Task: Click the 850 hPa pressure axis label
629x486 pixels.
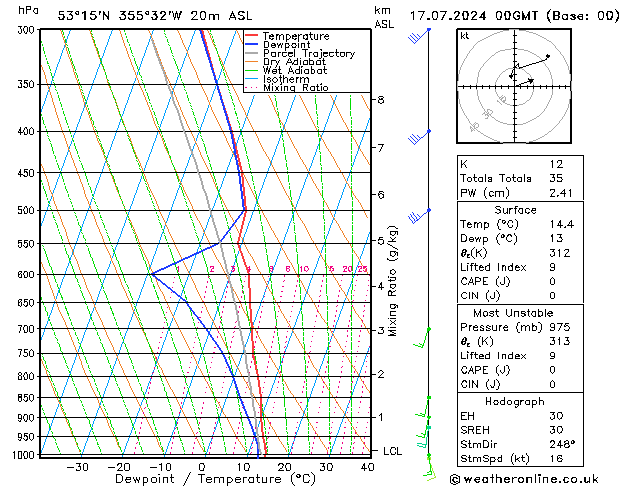Action: point(26,397)
